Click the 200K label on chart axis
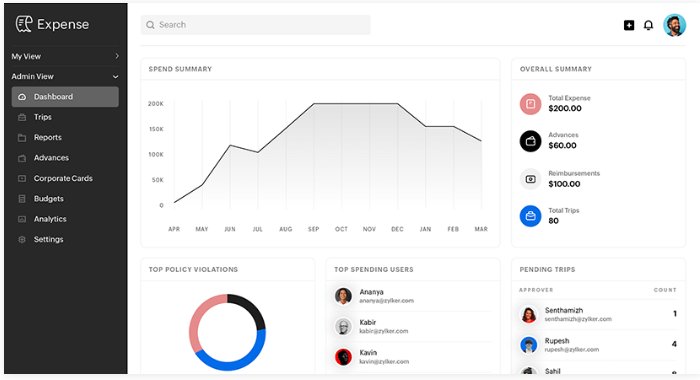Viewport: 700px width, 380px height. pyautogui.click(x=156, y=104)
